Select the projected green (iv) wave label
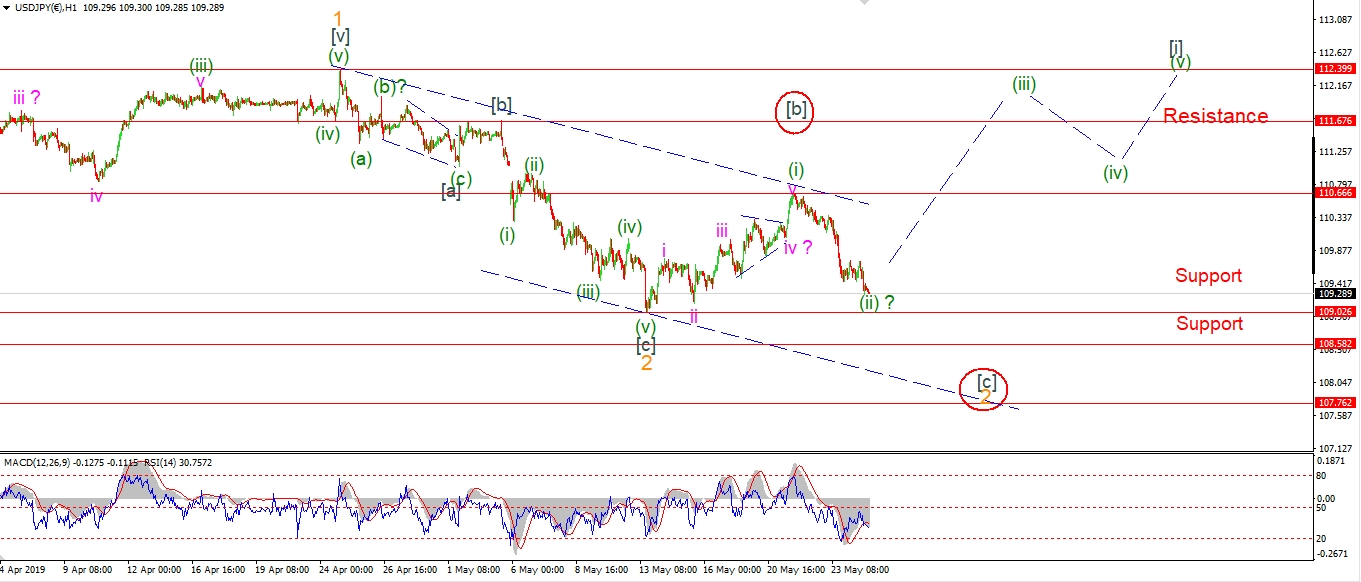 click(x=1115, y=172)
